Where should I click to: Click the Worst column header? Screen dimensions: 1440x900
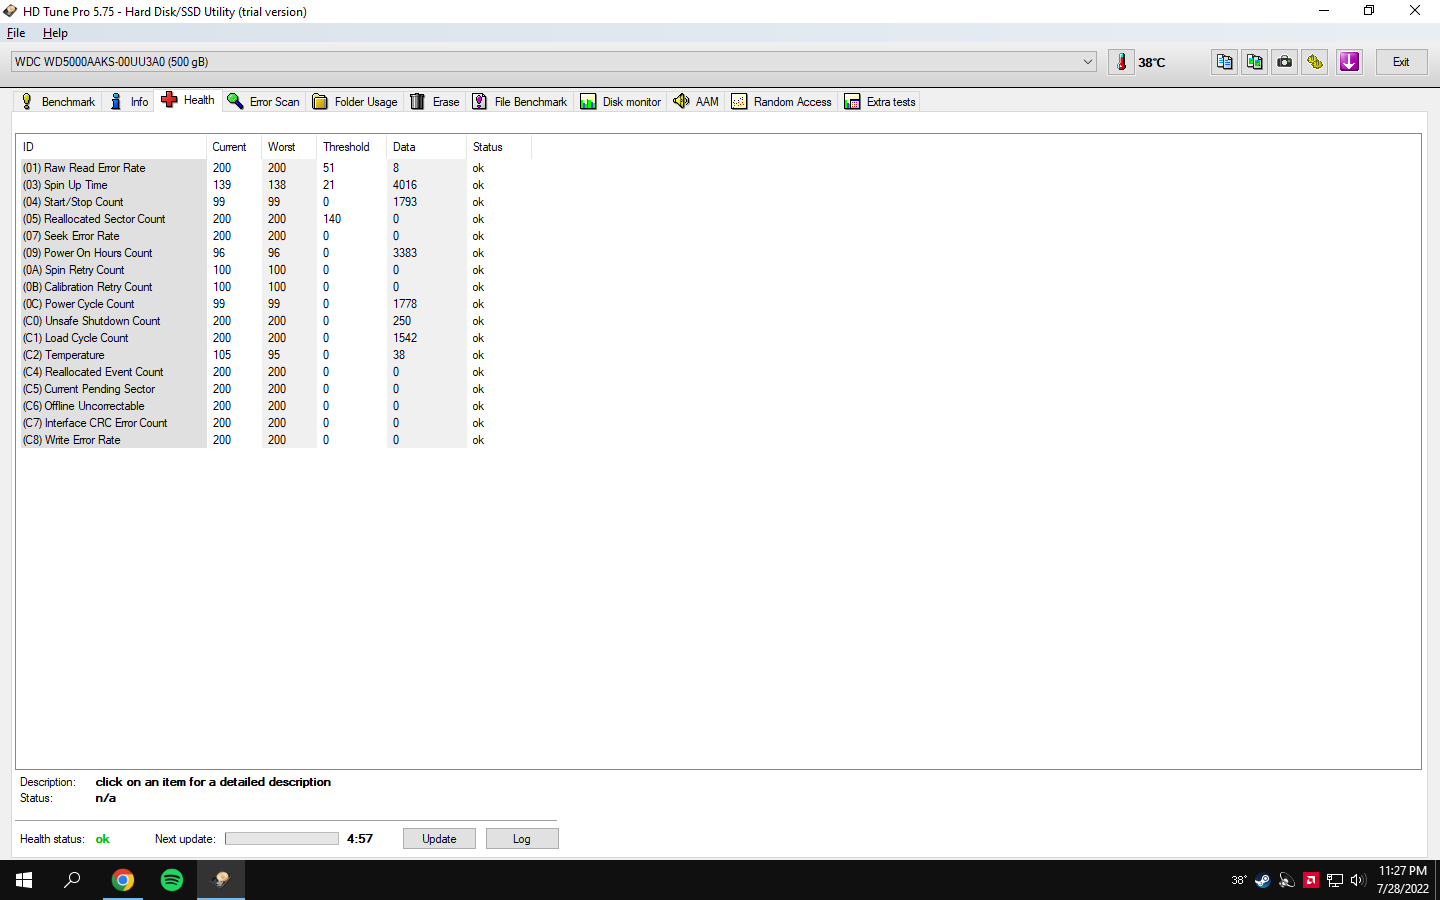(289, 147)
